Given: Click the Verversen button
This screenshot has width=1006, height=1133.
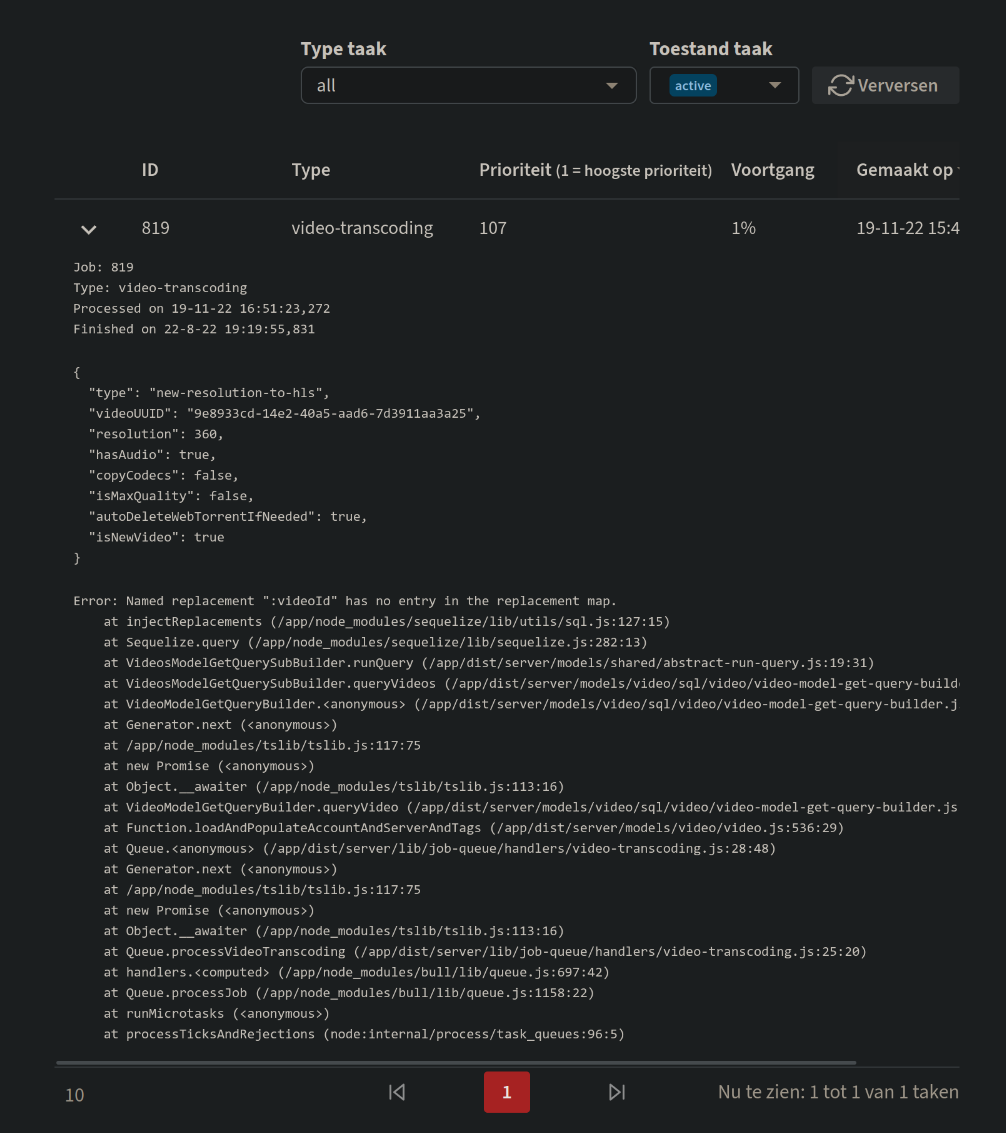Looking at the screenshot, I should (x=885, y=85).
